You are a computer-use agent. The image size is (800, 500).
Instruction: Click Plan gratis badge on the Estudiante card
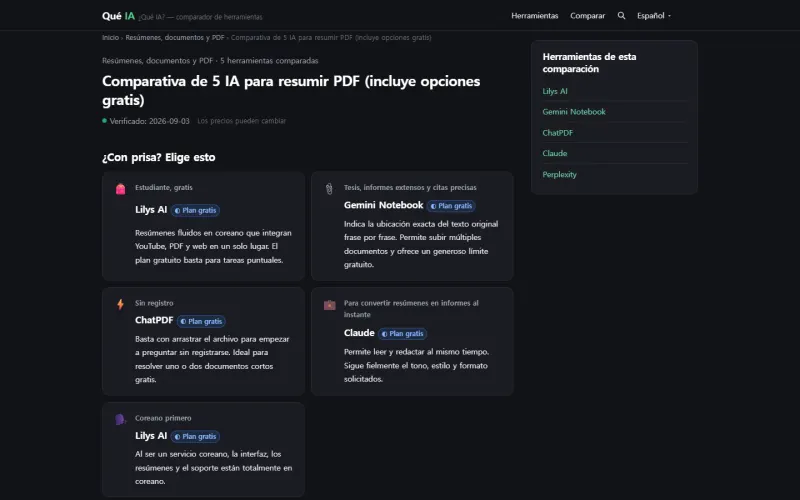click(x=195, y=210)
